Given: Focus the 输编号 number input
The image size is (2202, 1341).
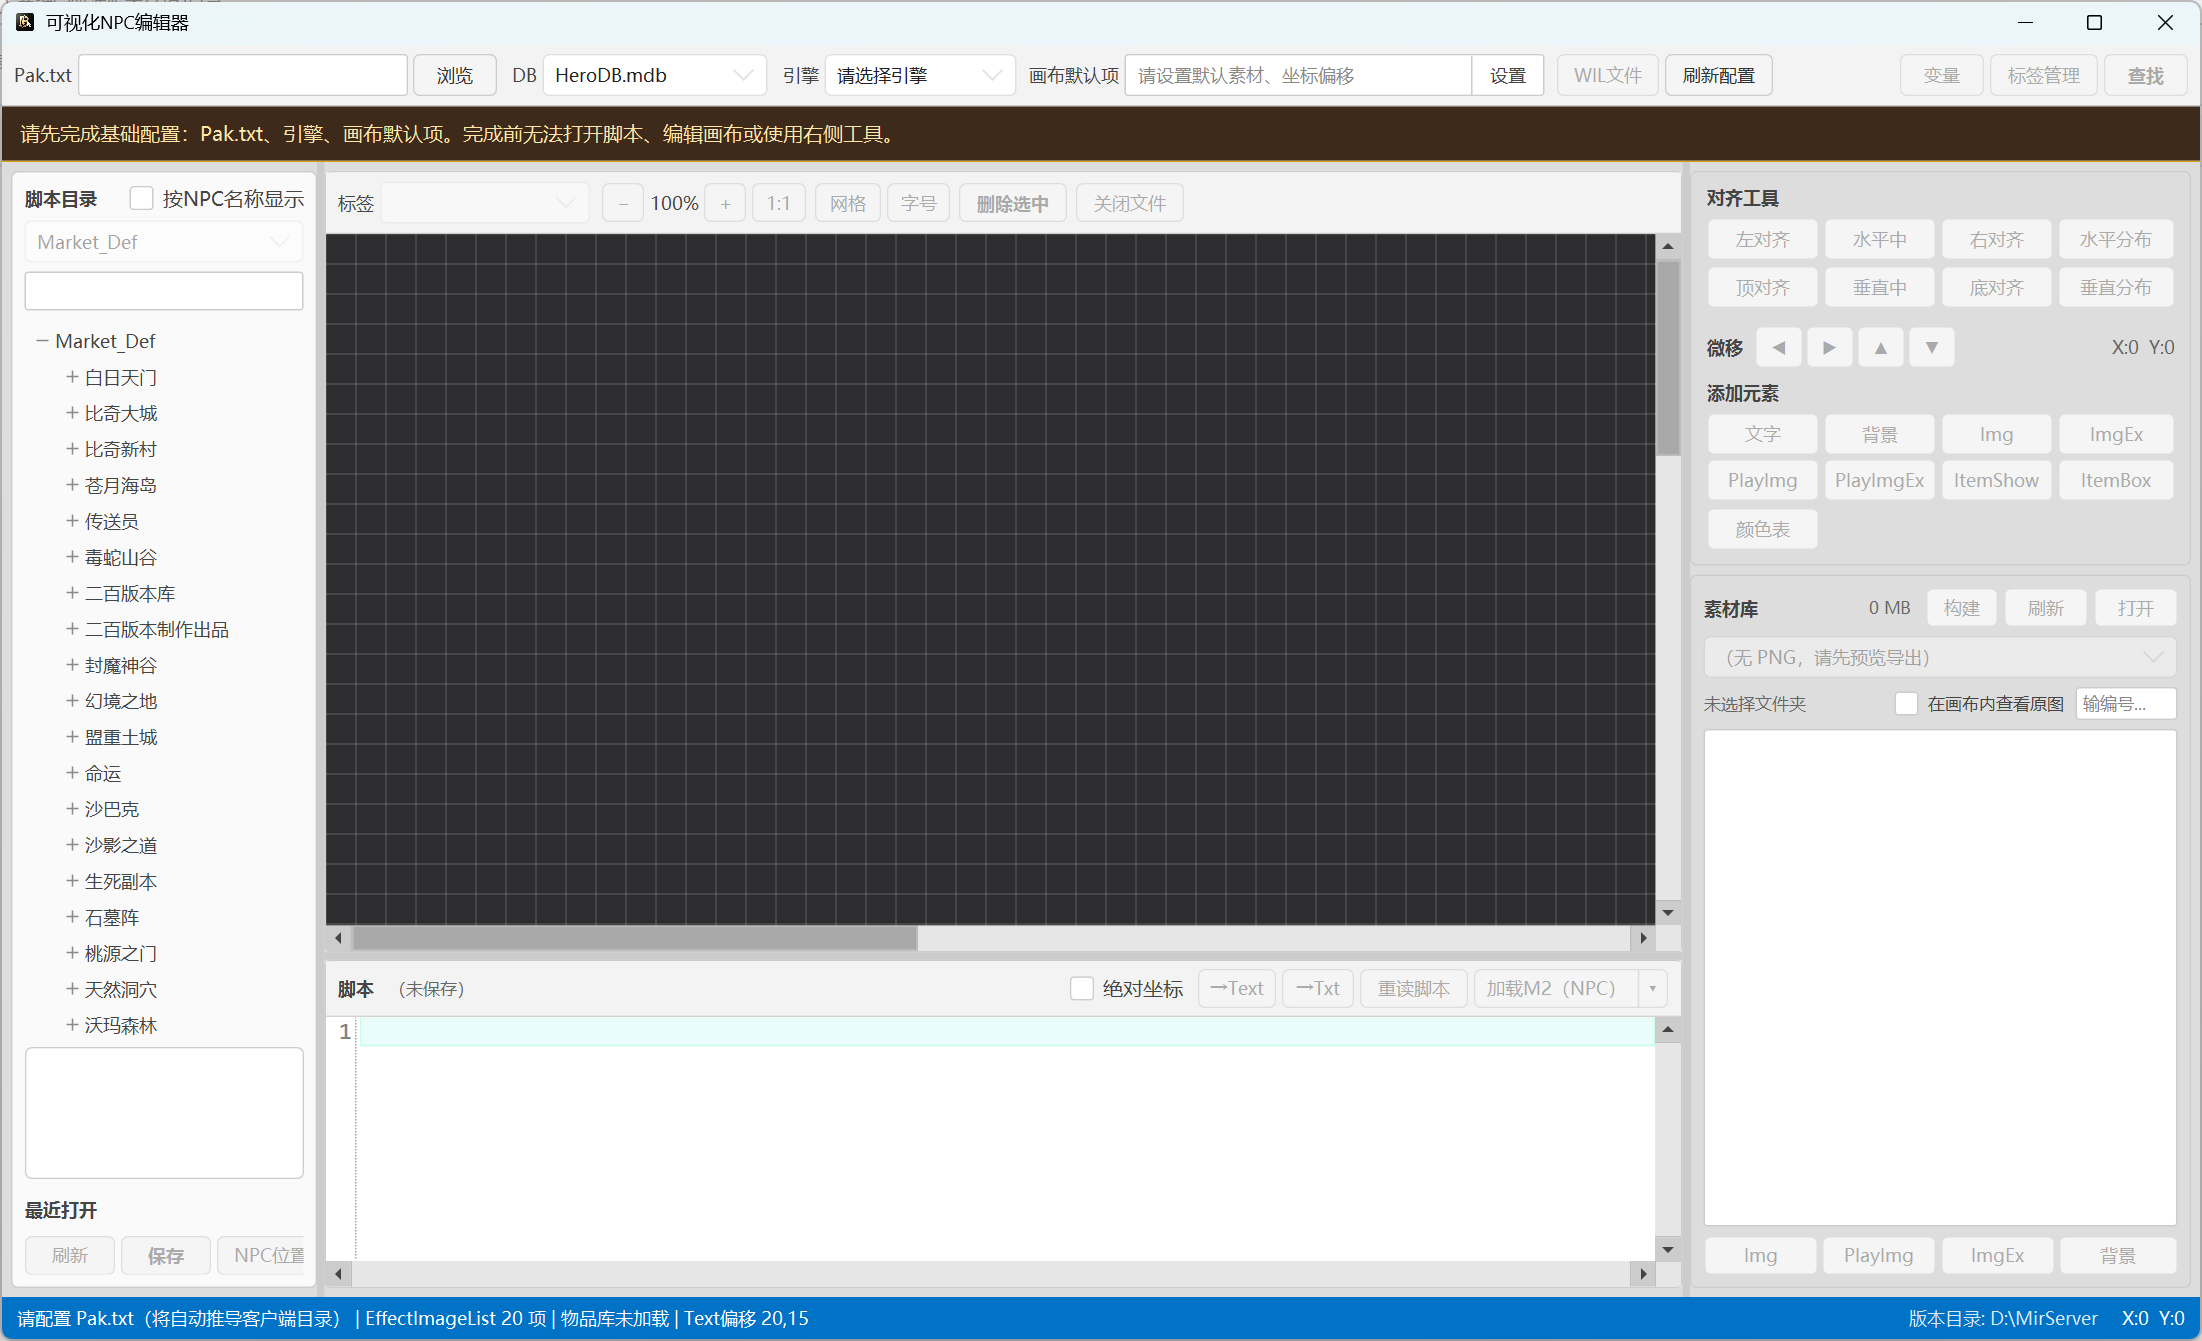Looking at the screenshot, I should pos(2125,704).
